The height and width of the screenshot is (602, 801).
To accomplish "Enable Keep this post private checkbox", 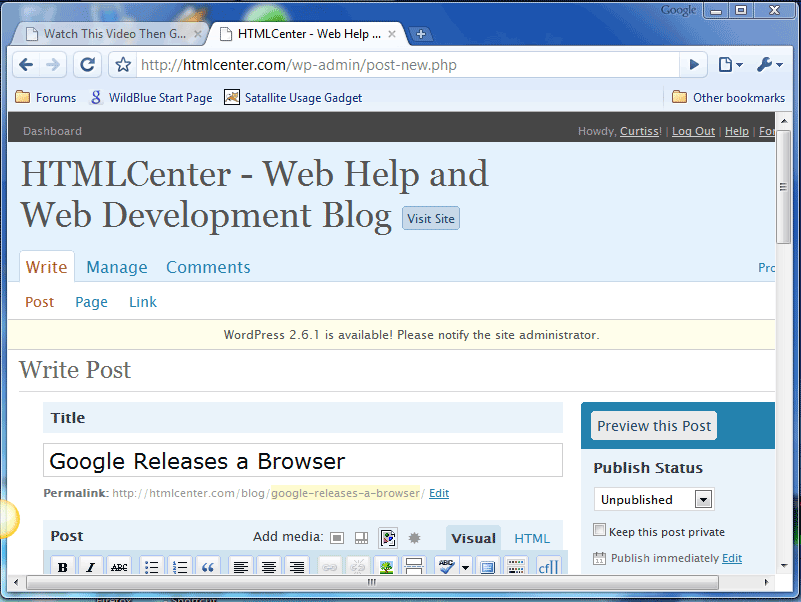I will click(600, 531).
